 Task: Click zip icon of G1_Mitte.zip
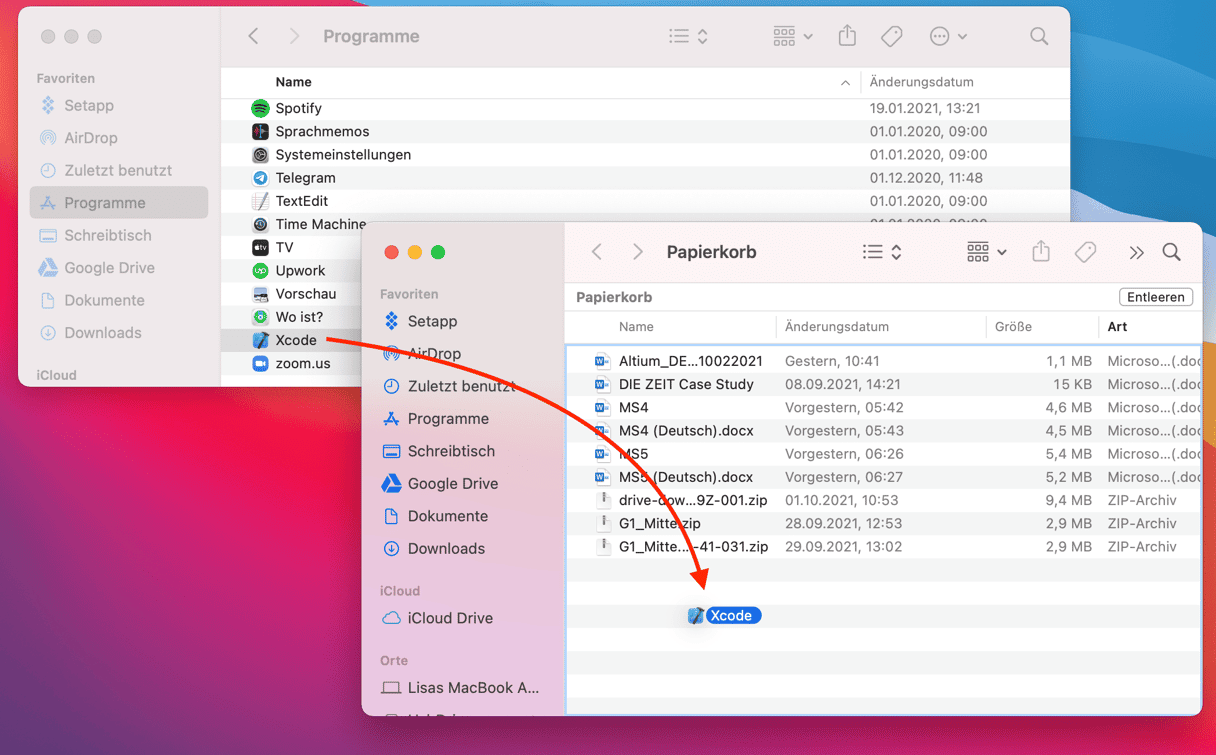pos(602,523)
